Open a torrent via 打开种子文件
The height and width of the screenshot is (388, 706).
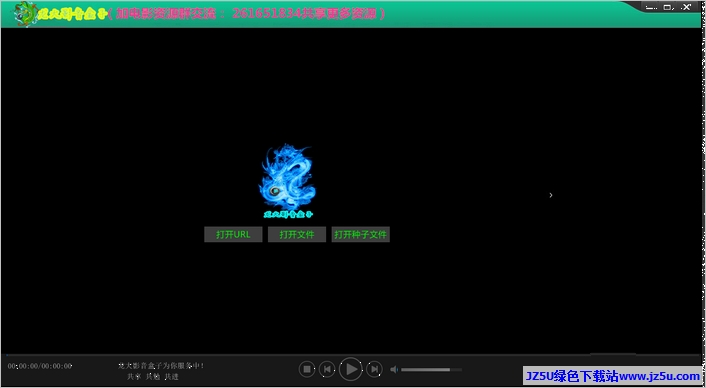361,235
